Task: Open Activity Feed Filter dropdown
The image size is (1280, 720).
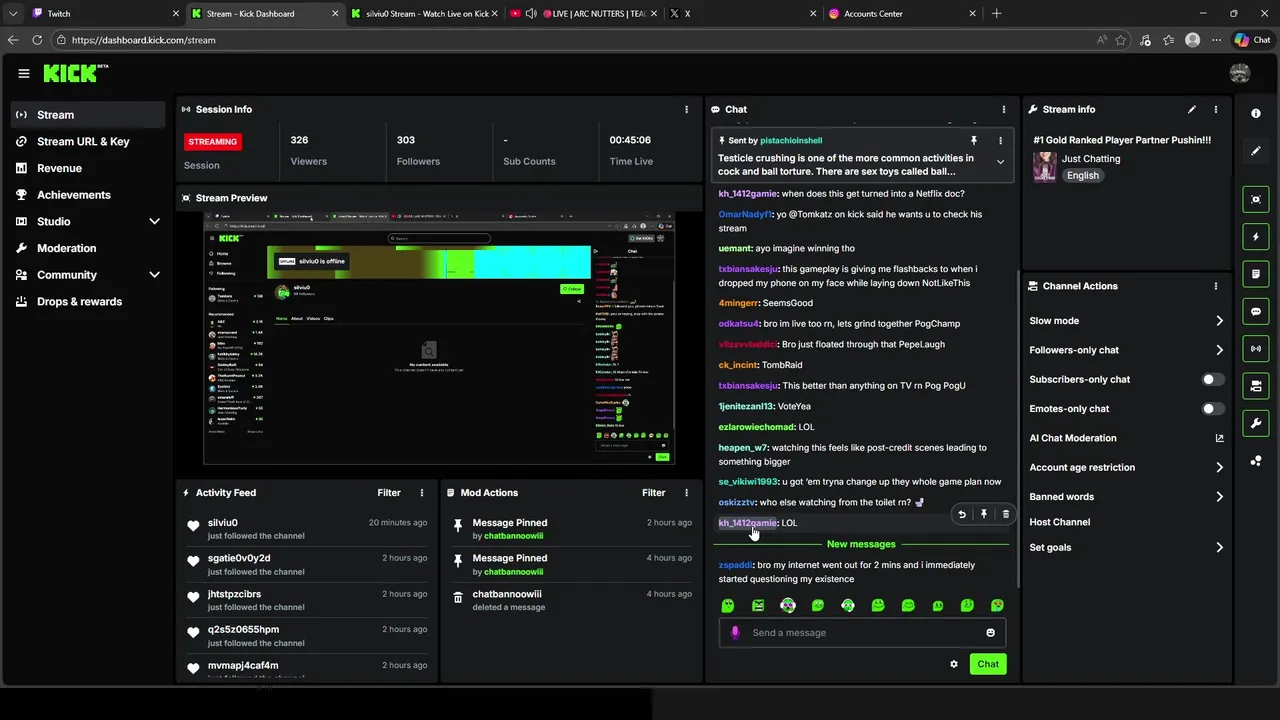Action: click(389, 493)
